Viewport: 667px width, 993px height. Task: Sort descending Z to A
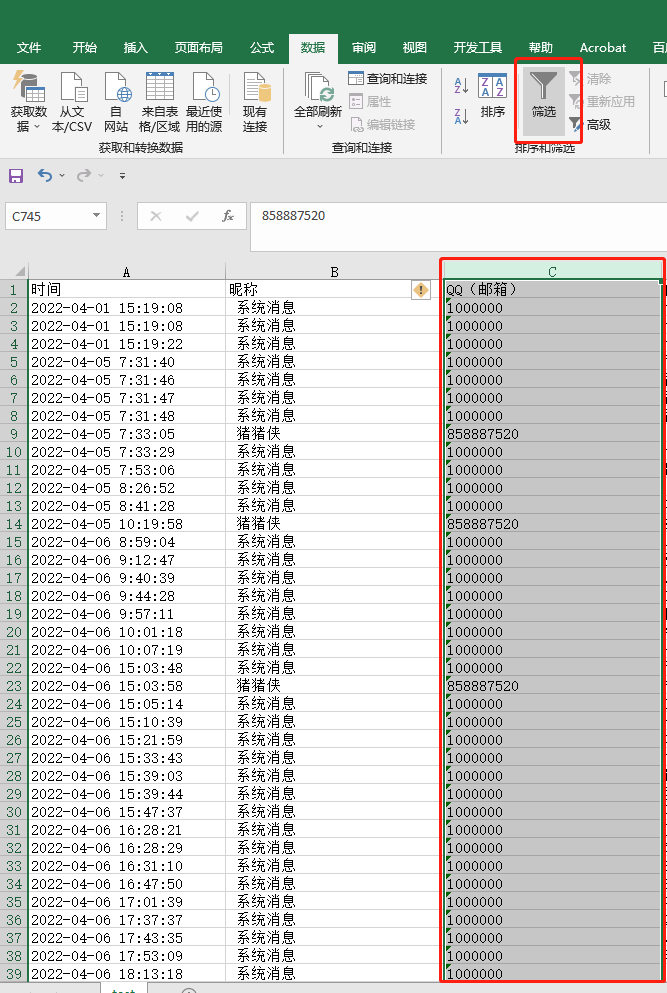(461, 116)
